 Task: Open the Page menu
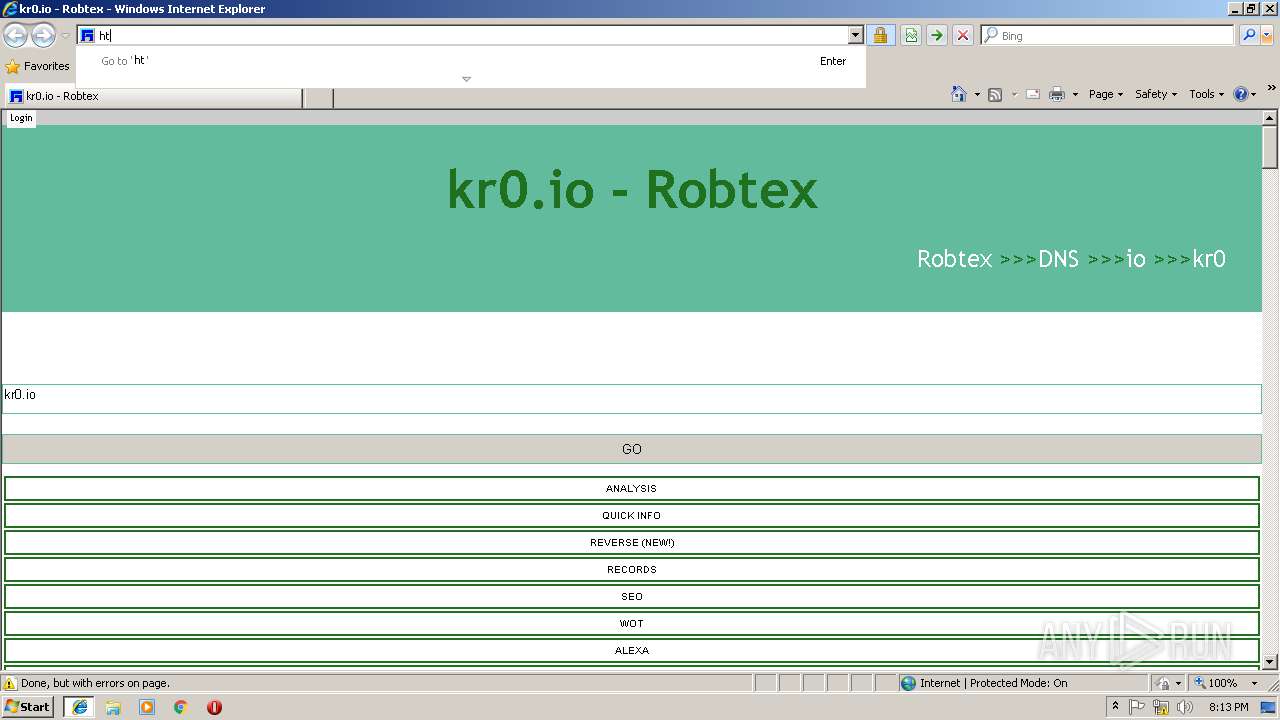1105,94
